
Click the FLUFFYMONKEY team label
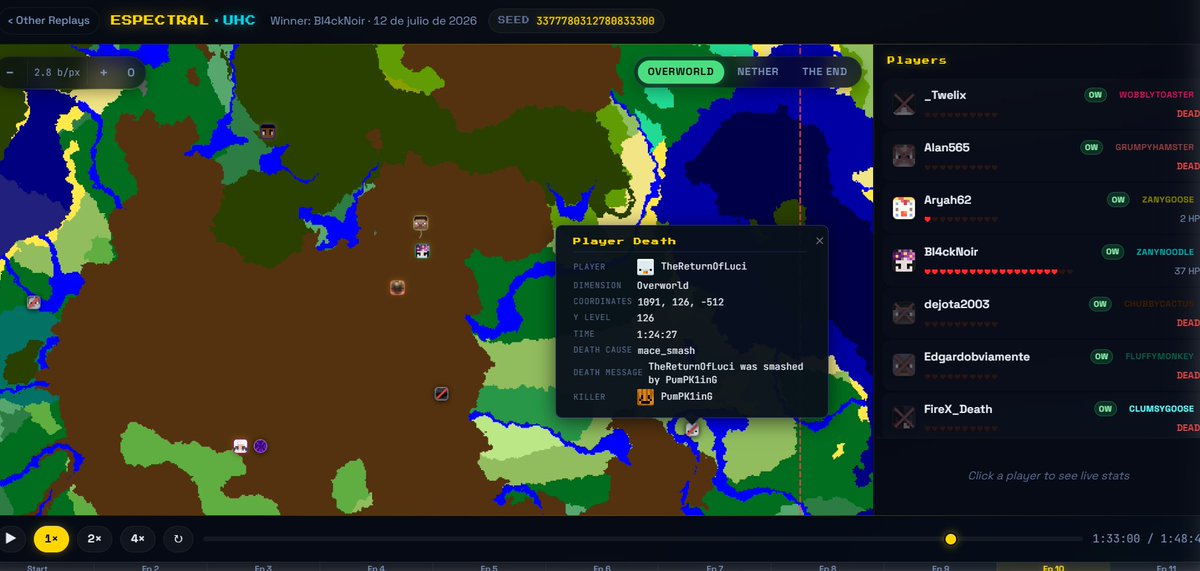tap(1158, 357)
